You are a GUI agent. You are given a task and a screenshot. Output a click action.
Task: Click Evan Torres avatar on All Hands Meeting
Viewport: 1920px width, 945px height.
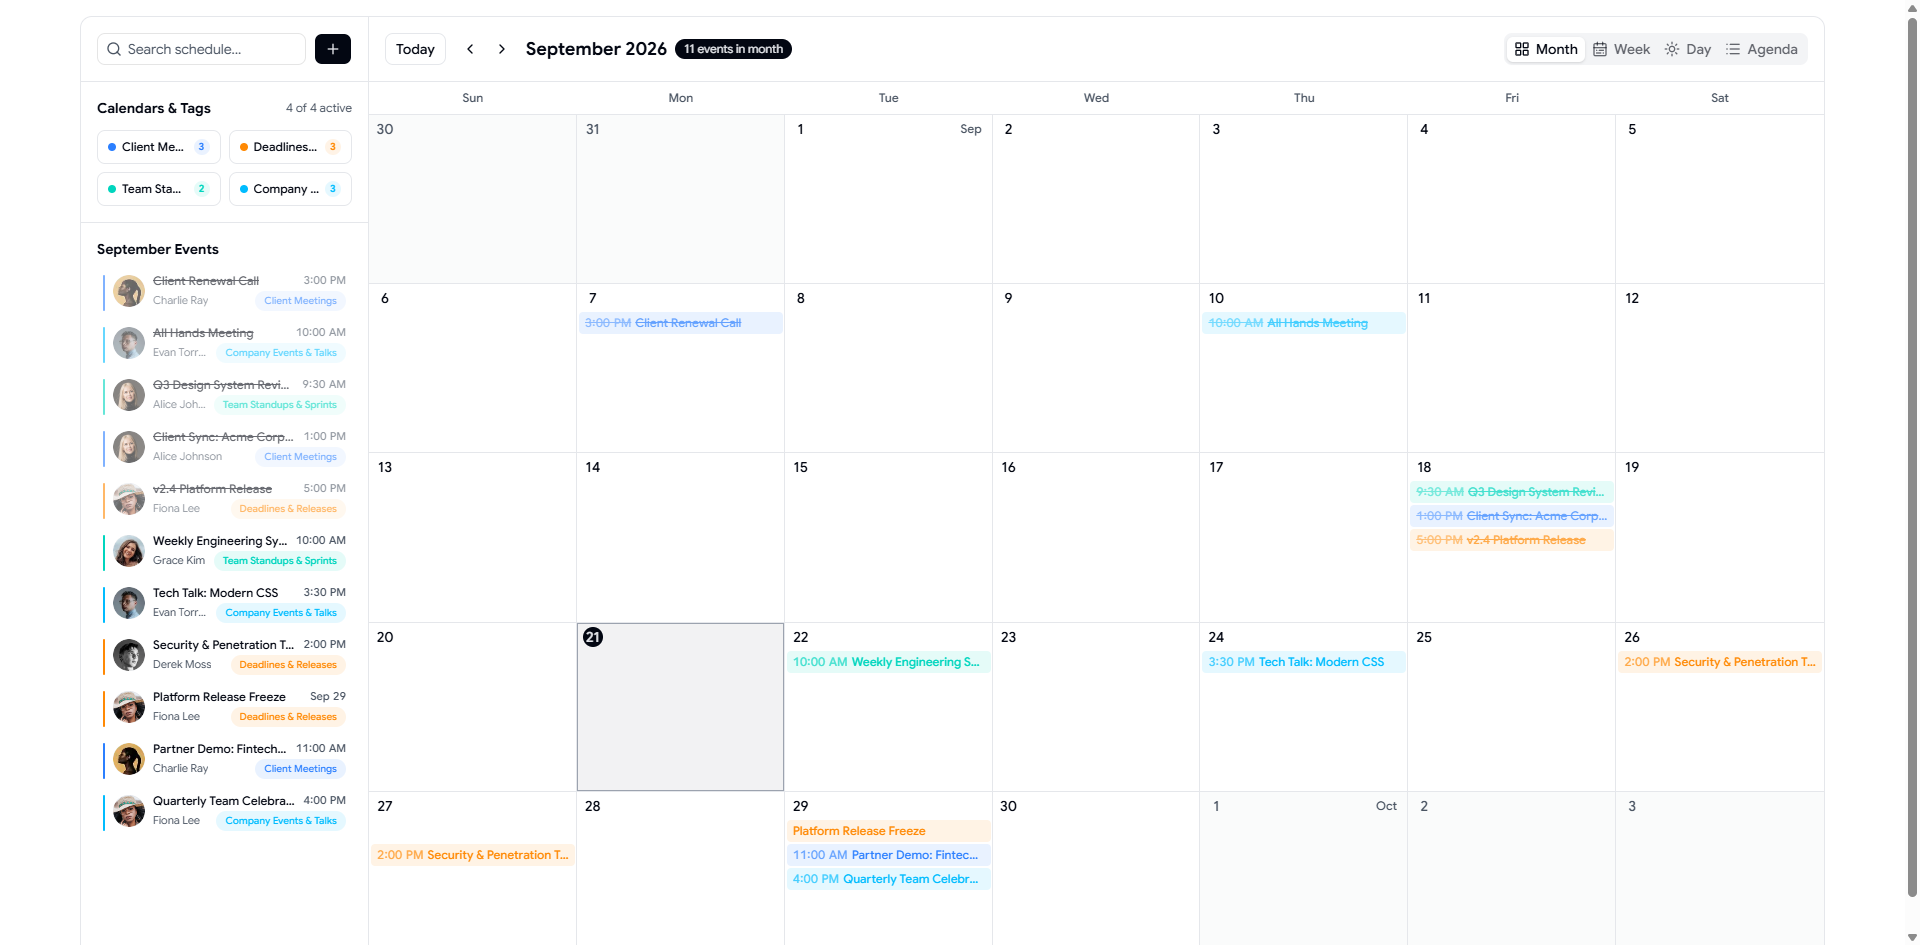(129, 343)
